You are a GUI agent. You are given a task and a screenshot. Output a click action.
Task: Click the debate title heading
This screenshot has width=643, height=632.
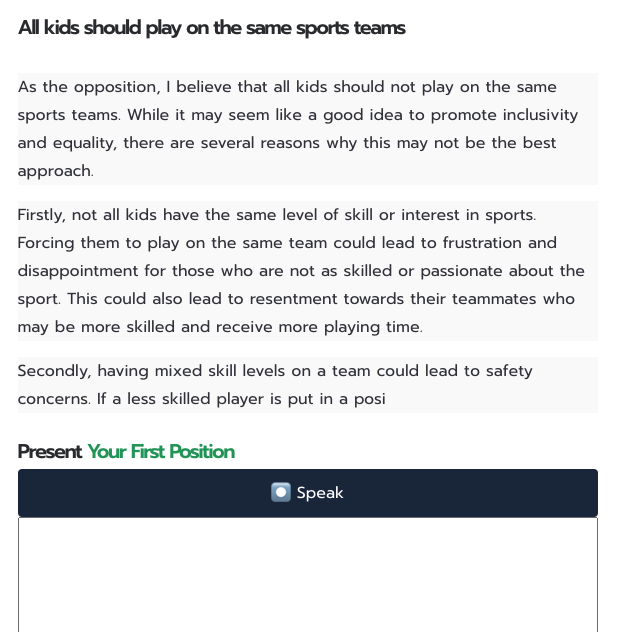(x=212, y=28)
